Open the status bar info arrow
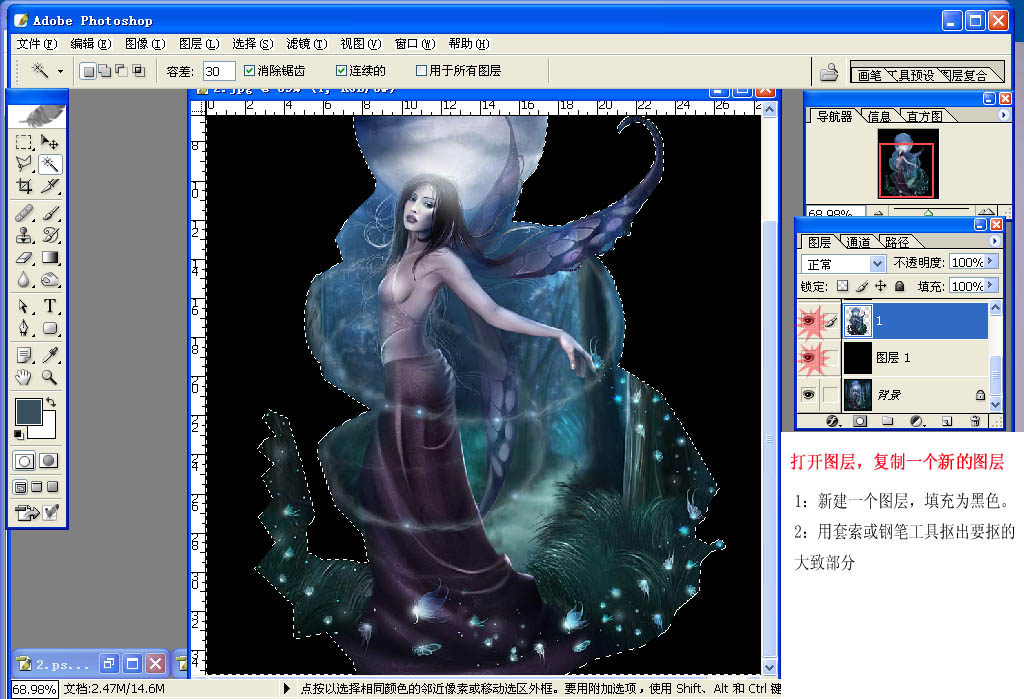Screen dimensions: 1024x699 [x=286, y=689]
